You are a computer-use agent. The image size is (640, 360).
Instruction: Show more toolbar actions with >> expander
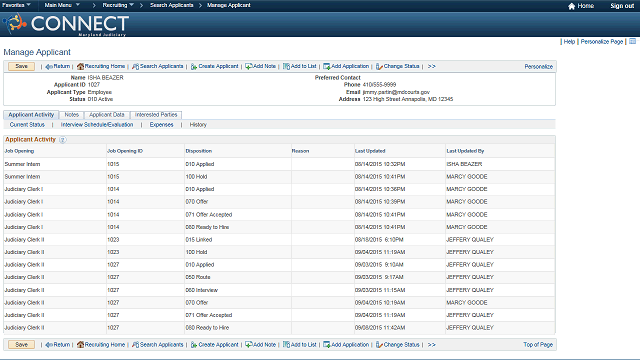pos(431,66)
